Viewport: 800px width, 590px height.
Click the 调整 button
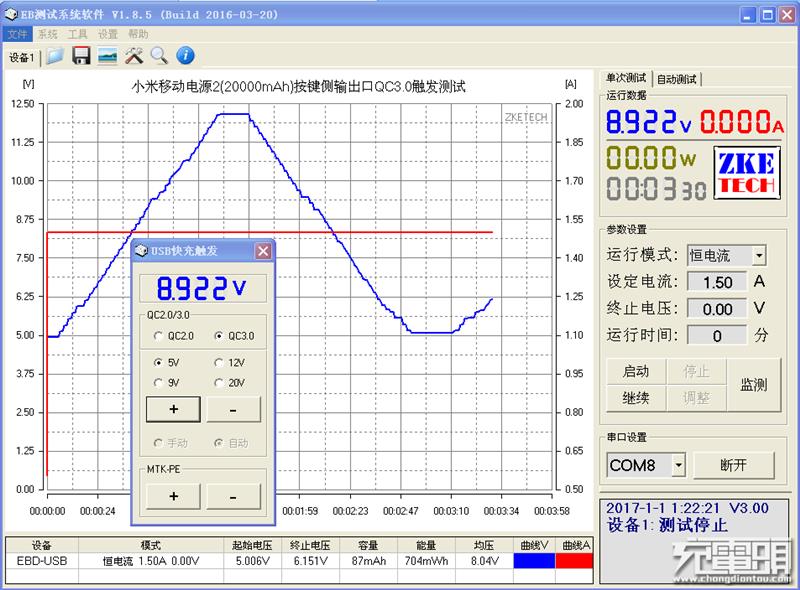click(x=696, y=398)
